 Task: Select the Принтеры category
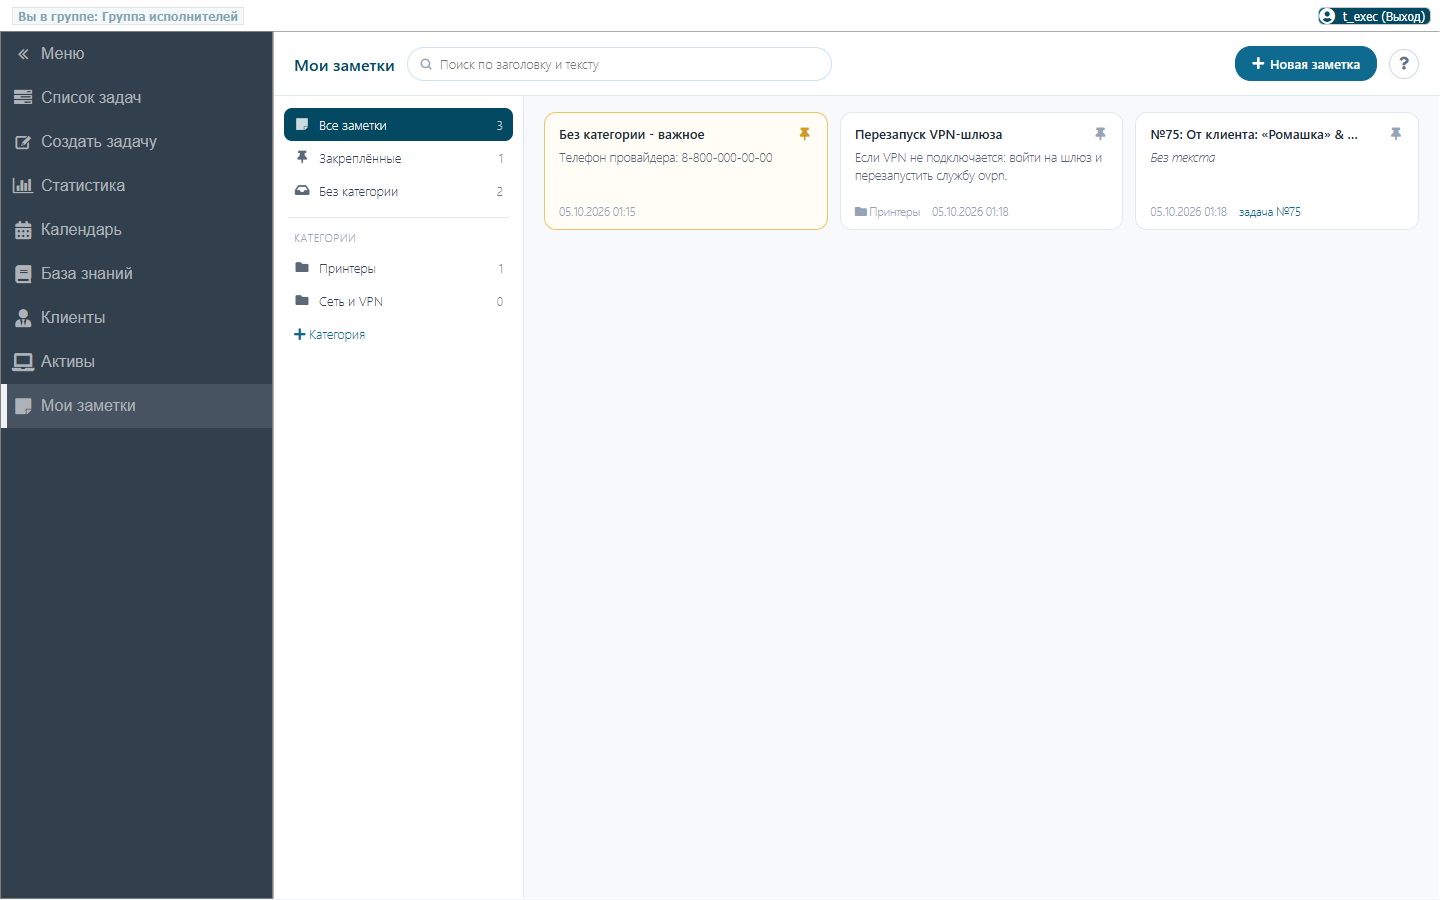coord(398,268)
